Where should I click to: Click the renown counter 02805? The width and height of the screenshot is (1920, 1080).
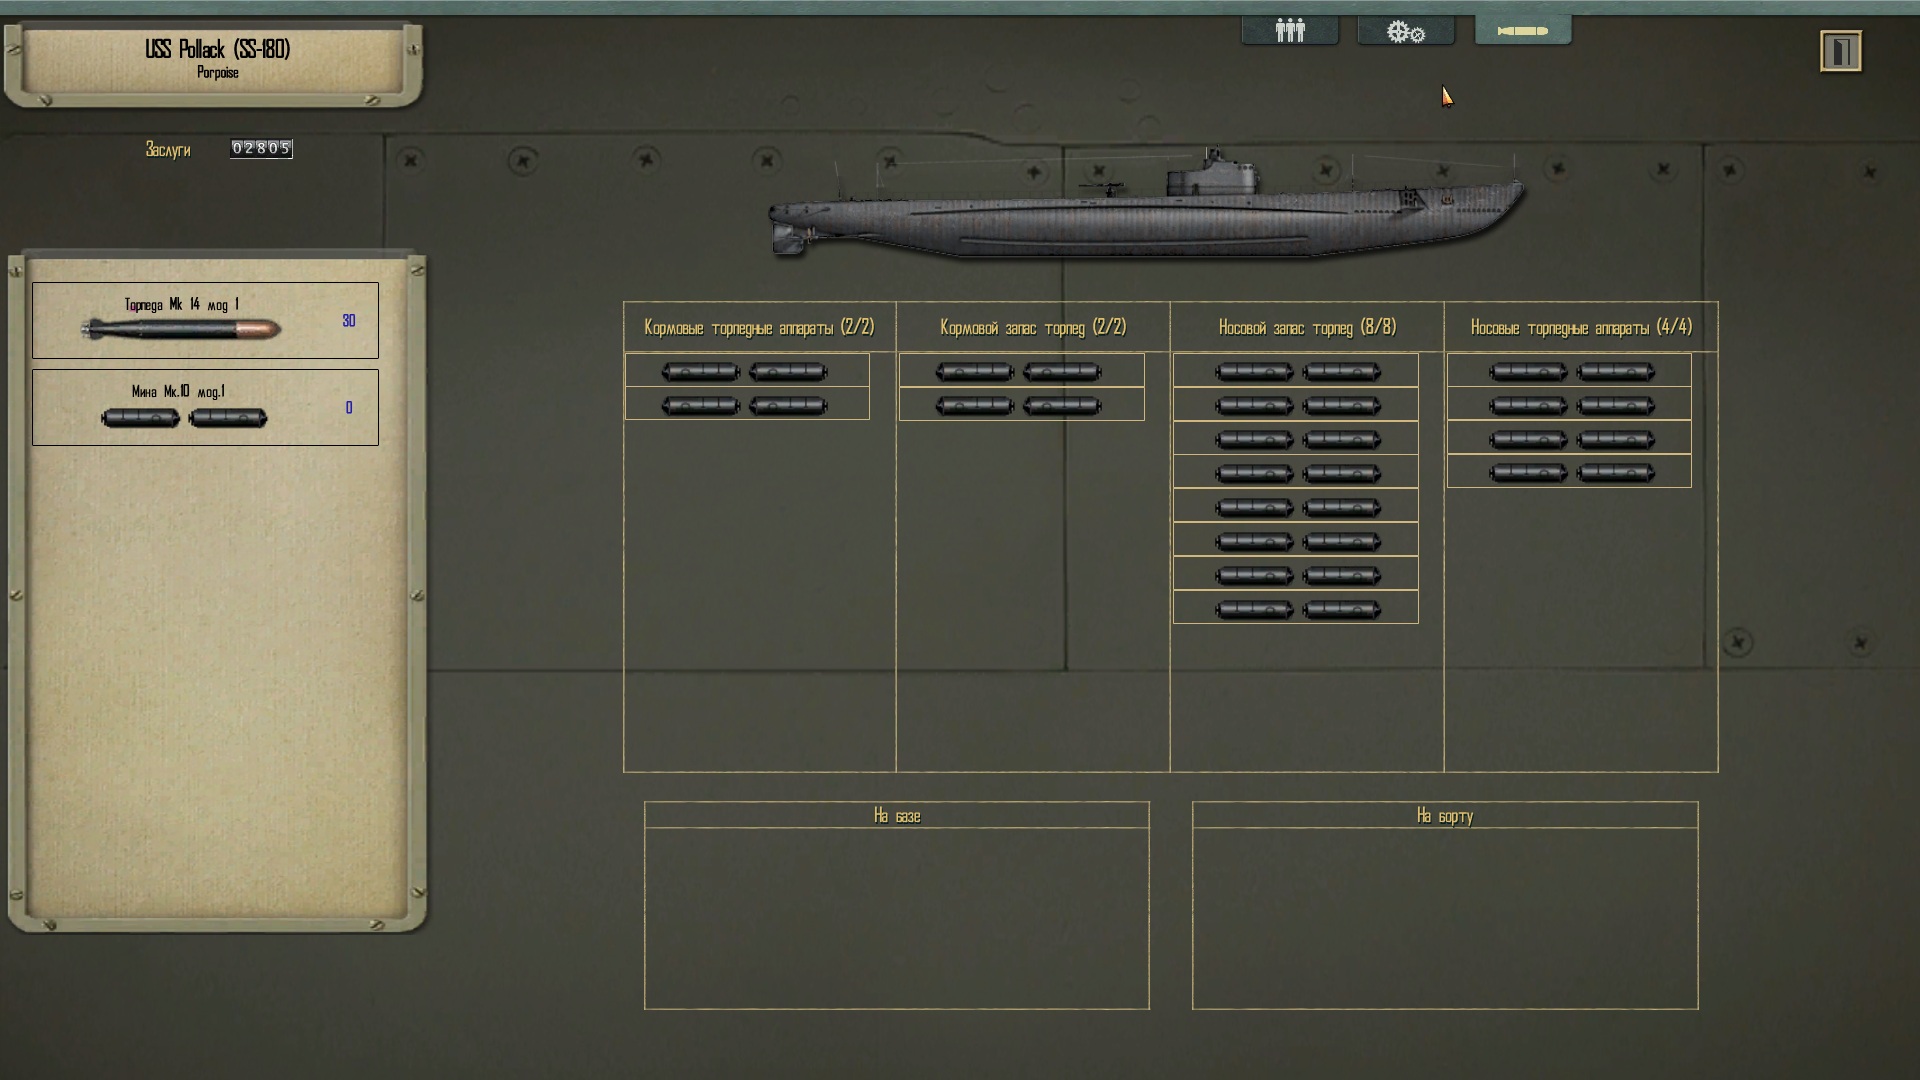pos(261,149)
